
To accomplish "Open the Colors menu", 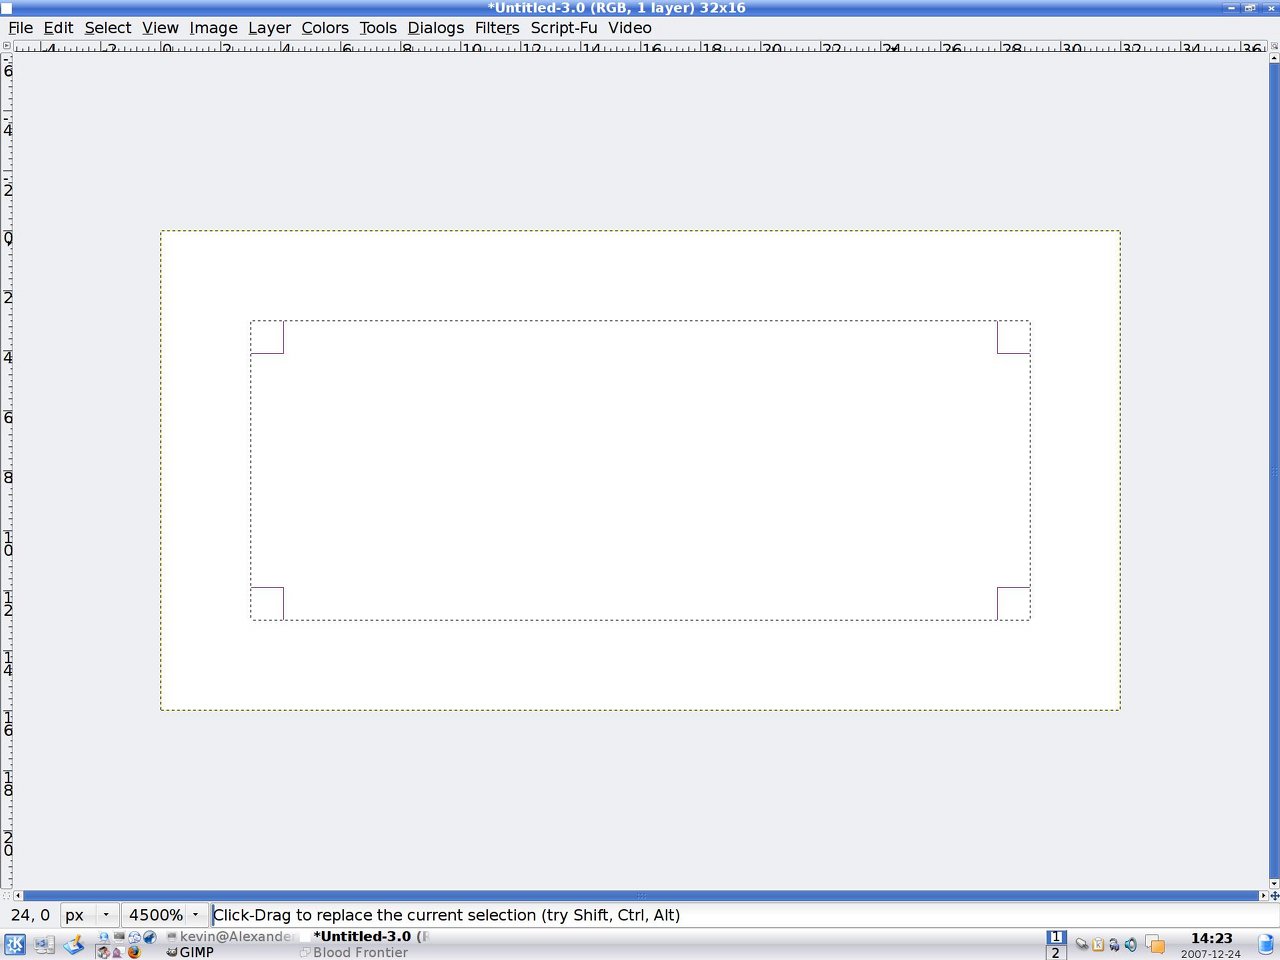I will pyautogui.click(x=325, y=28).
